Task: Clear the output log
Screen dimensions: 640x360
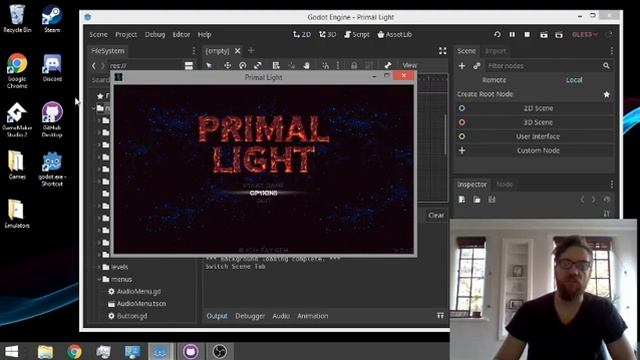Action: (436, 215)
